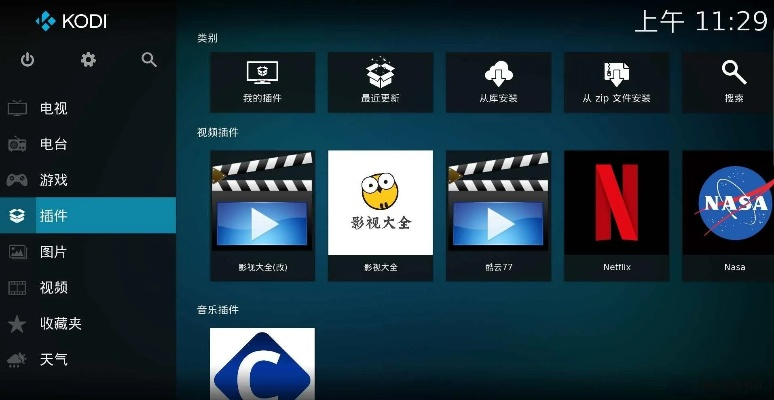The width and height of the screenshot is (774, 400).
Task: Select 从库安装 cloud download tile
Action: [x=498, y=82]
